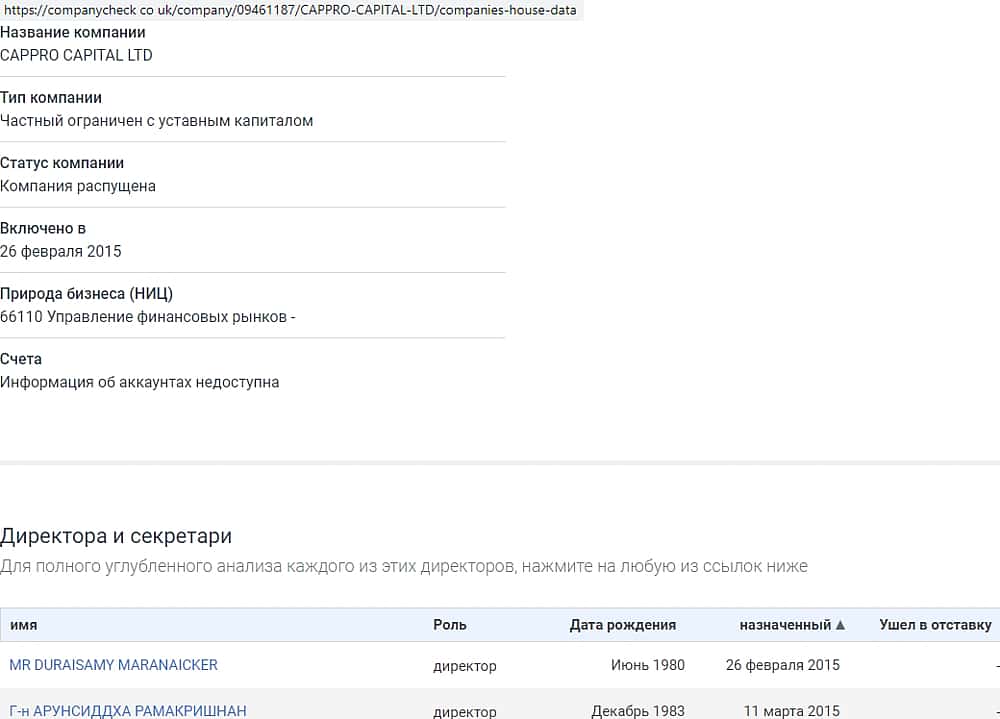Click the "Ушел в отставку" column header
The image size is (1000, 719).
pyautogui.click(x=935, y=625)
